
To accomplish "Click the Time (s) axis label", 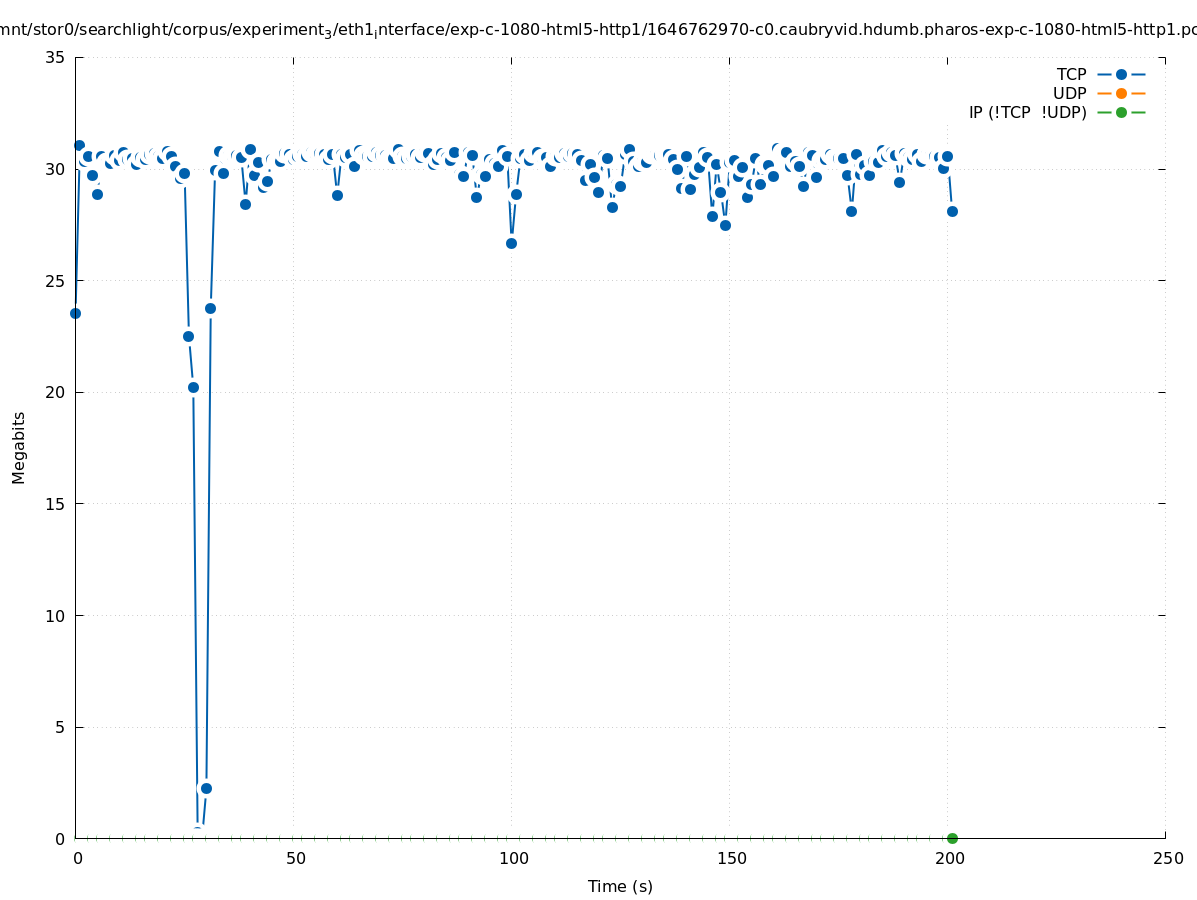I will (620, 886).
